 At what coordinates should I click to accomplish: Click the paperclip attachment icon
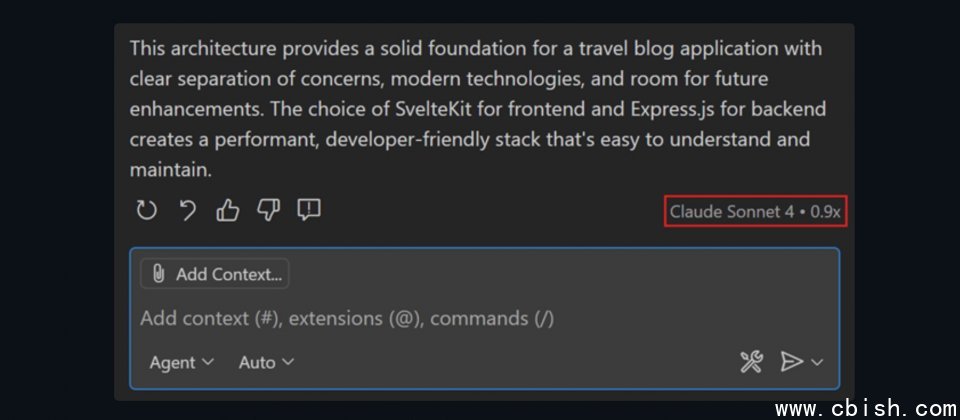point(158,274)
